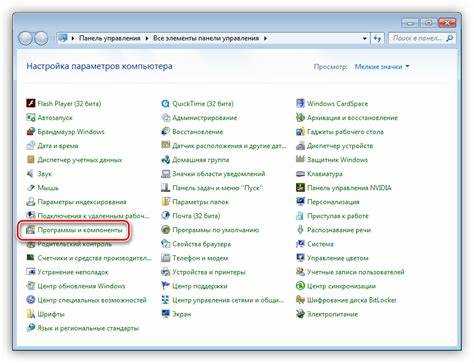Open the Брандмауэр Windows icon
This screenshot has width=474, height=363.
tap(31, 131)
